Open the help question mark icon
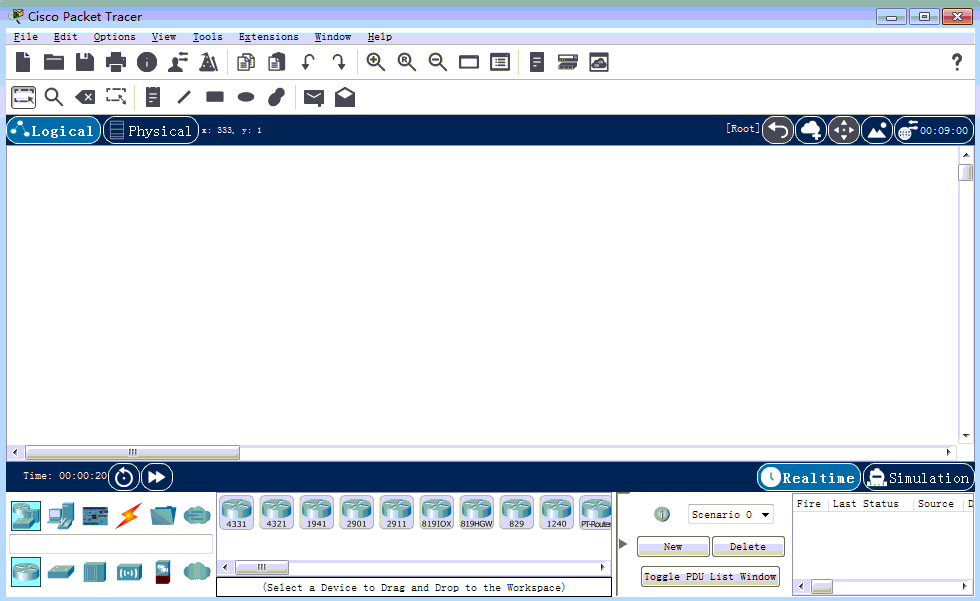 click(x=956, y=62)
